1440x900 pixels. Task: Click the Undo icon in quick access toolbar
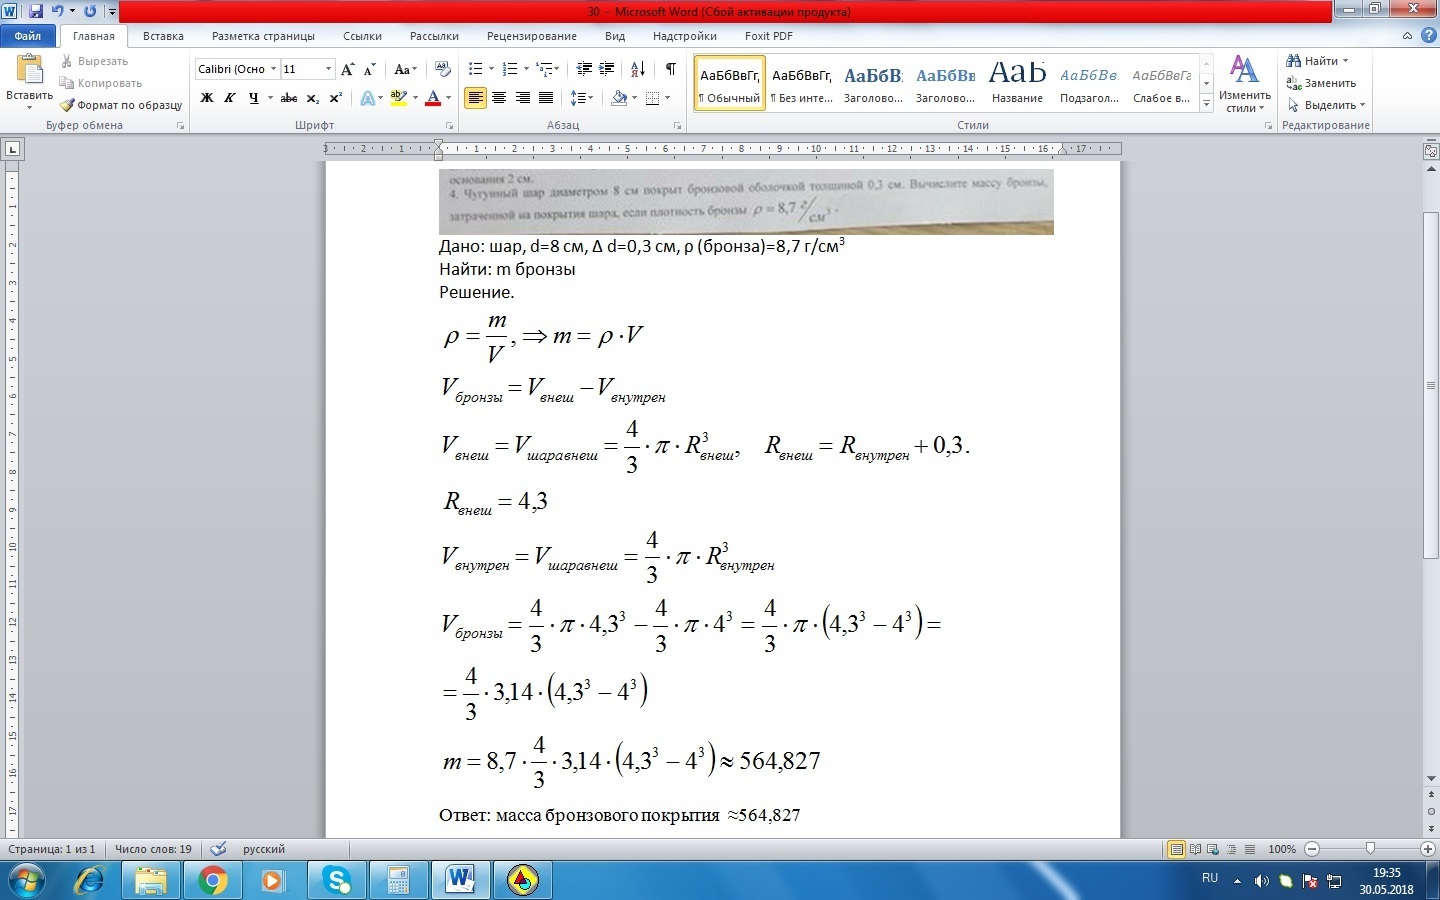57,11
